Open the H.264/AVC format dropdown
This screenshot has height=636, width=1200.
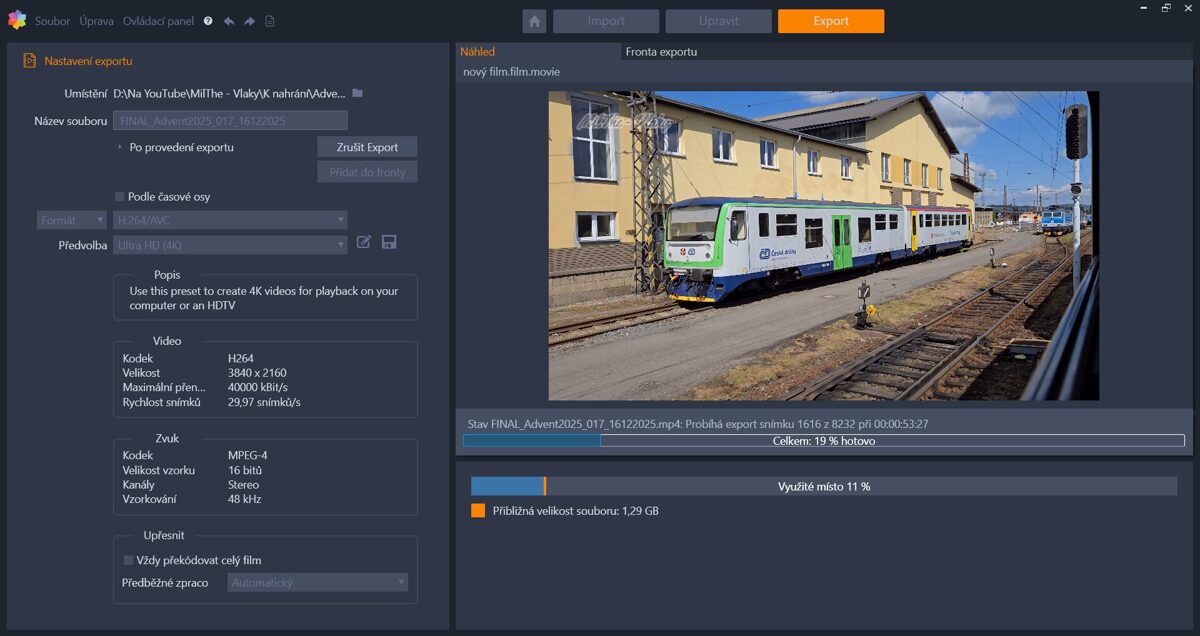pyautogui.click(x=230, y=220)
